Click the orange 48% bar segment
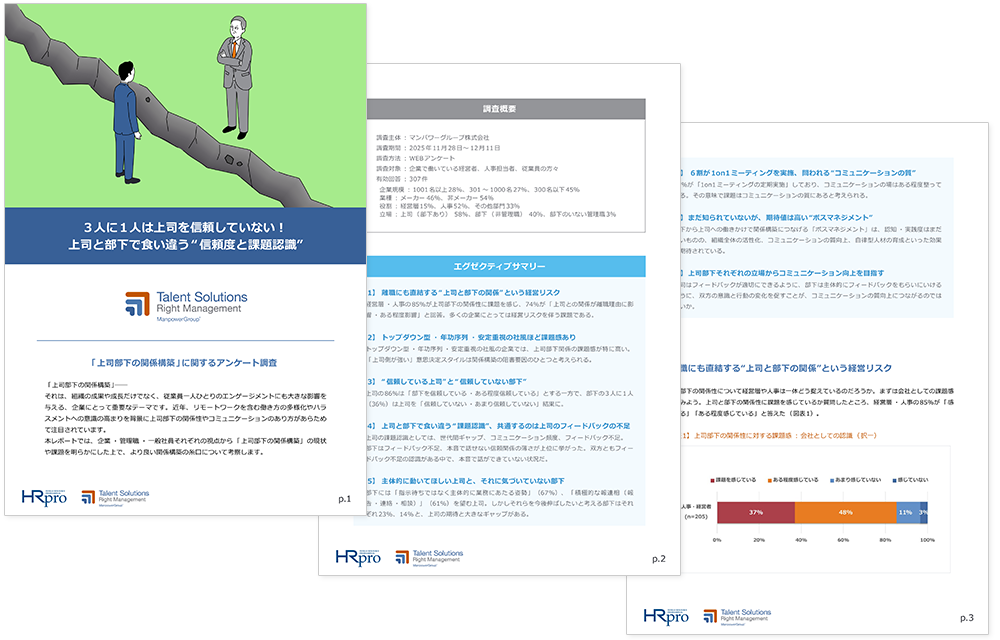Viewport: 1000px width, 640px height. [845, 511]
